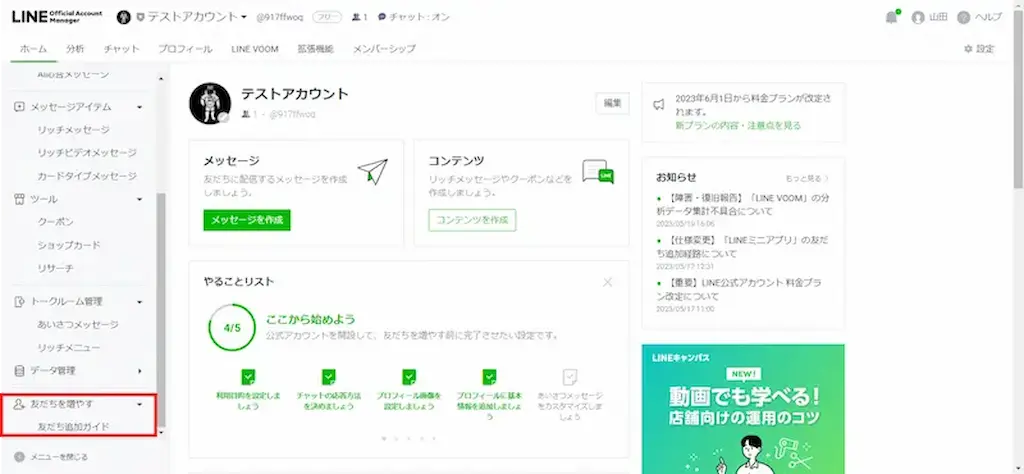Expand the データ管理 section arrow
The height and width of the screenshot is (474, 1024).
[140, 371]
